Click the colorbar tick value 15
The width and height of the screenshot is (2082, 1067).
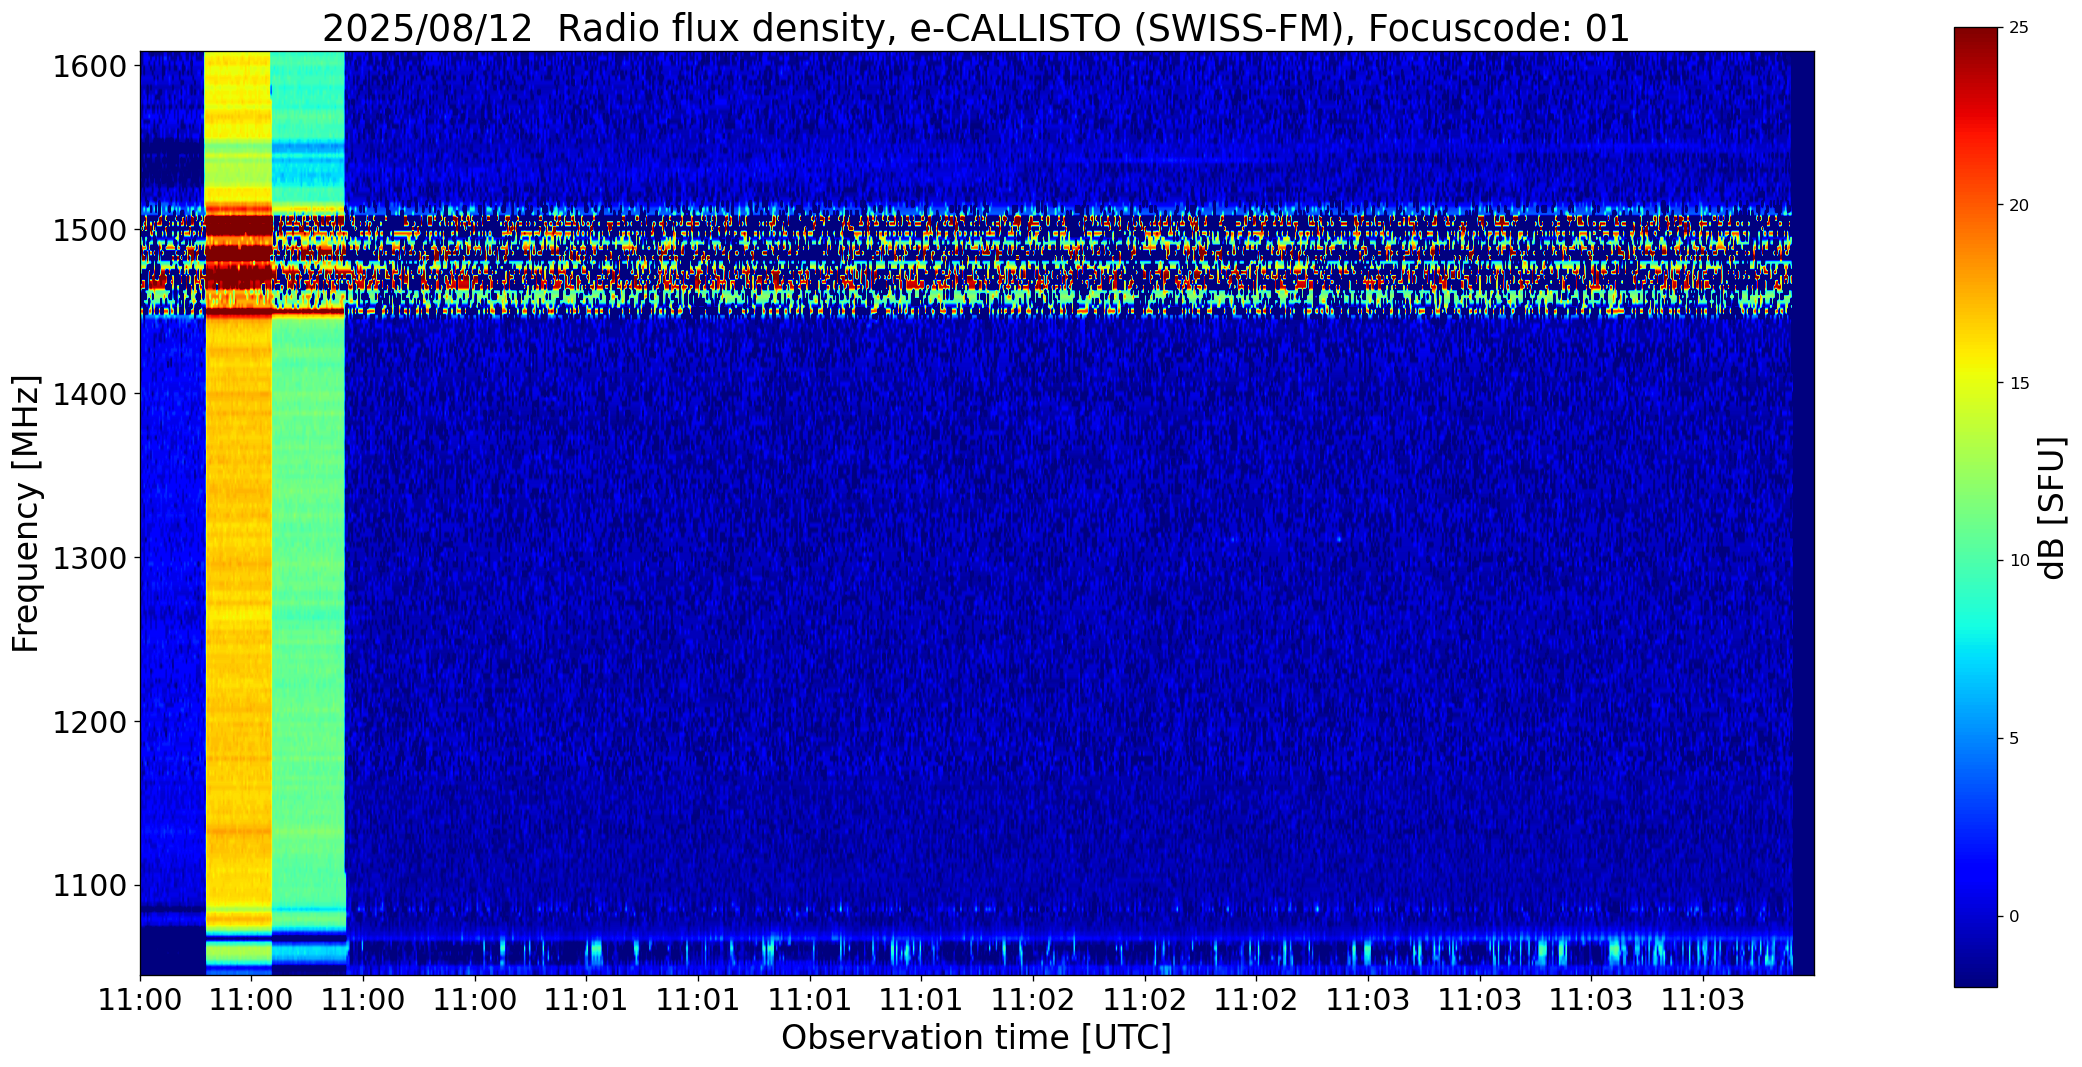pyautogui.click(x=2019, y=384)
